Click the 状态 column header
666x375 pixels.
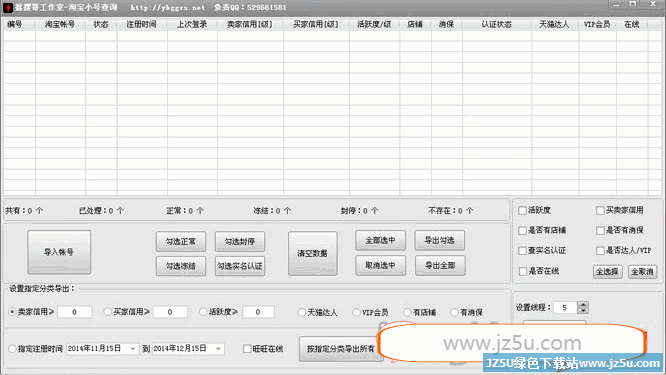(101, 24)
